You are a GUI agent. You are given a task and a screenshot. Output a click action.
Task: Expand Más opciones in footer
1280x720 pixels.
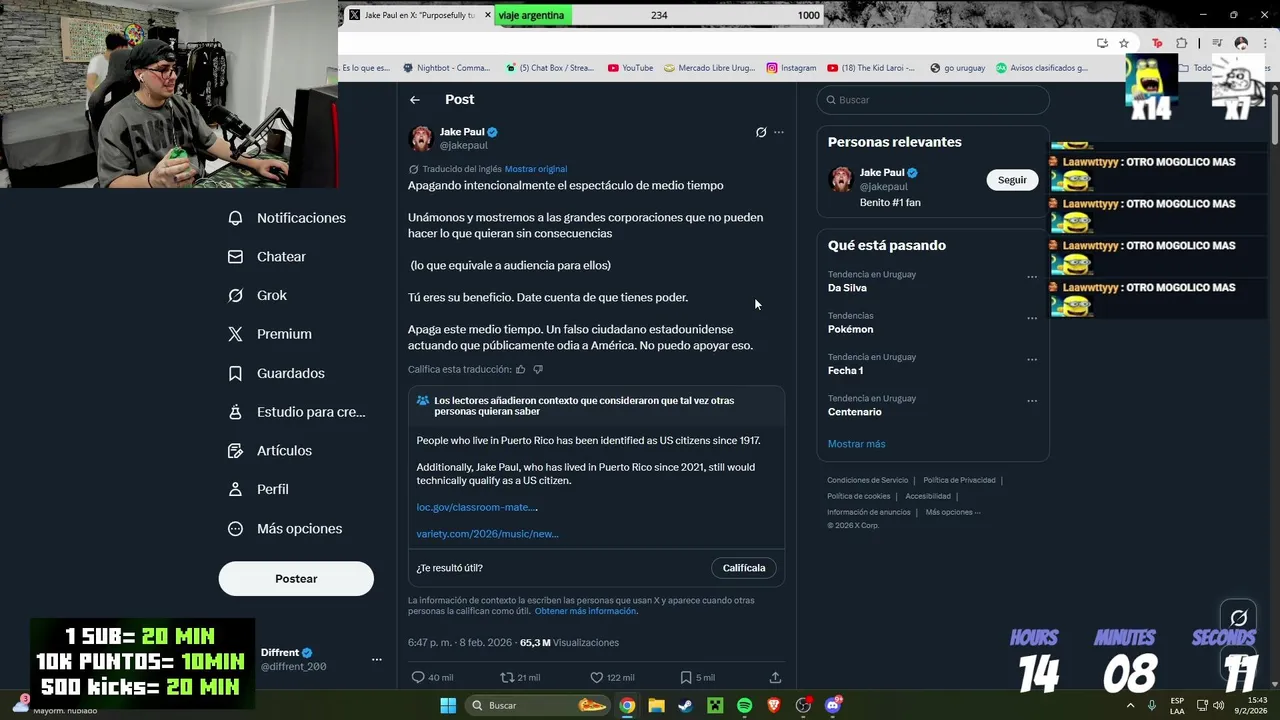coord(952,512)
